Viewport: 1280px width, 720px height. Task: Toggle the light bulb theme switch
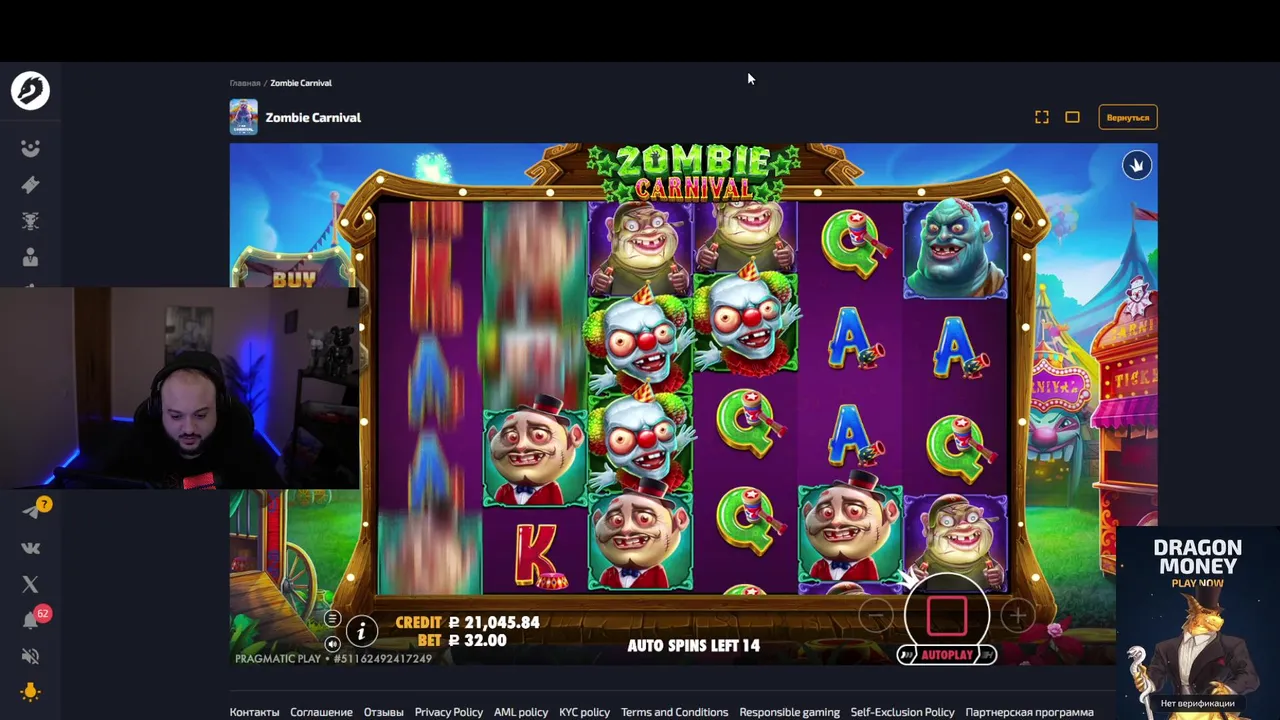click(30, 692)
